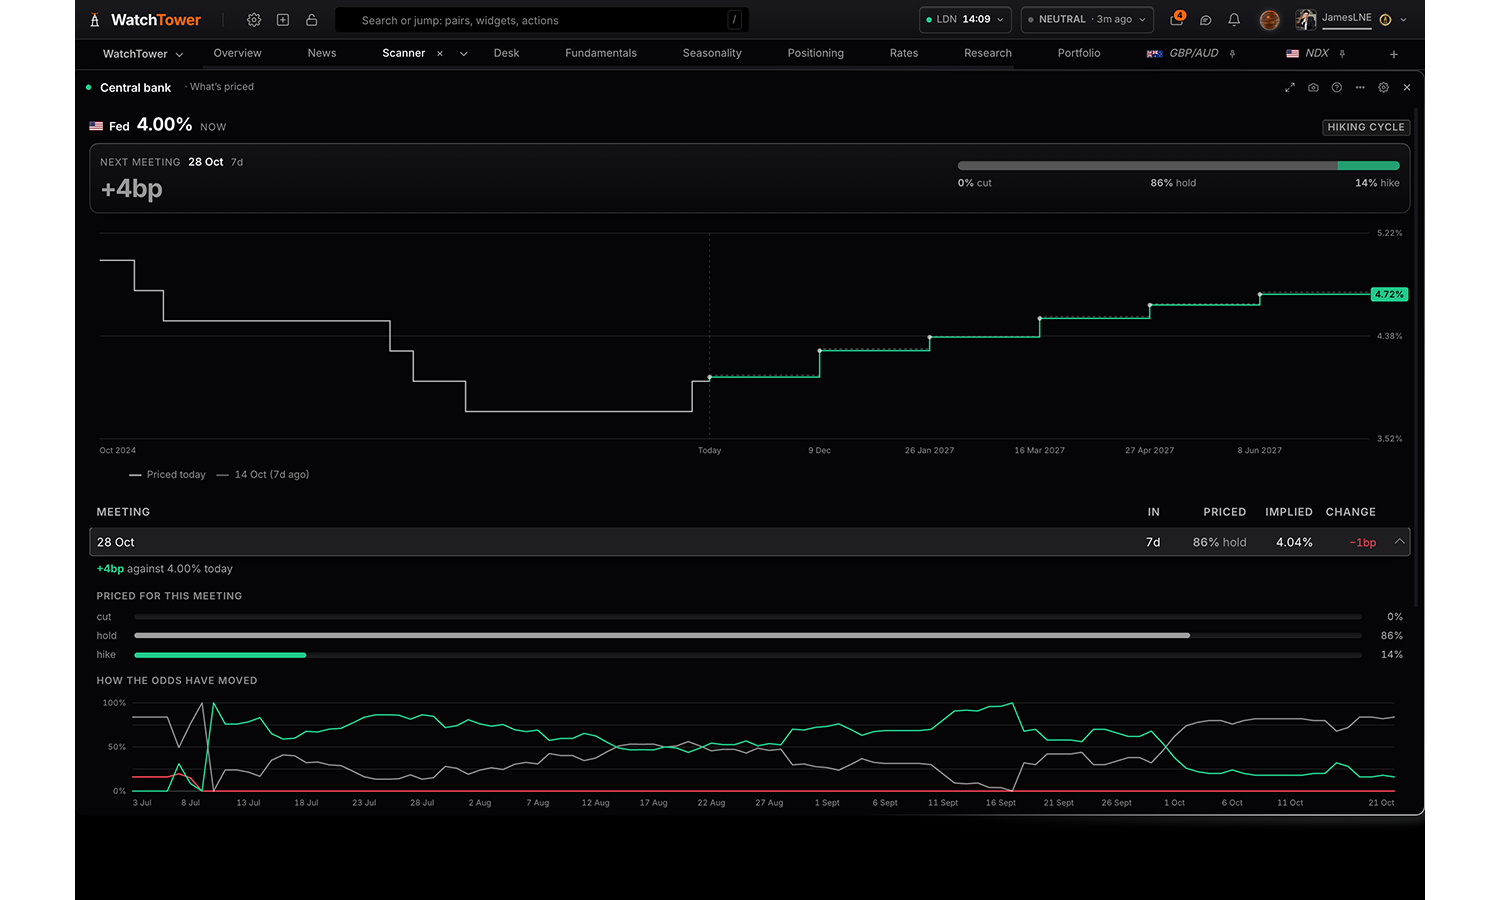Open the Fundamentals tab
The height and width of the screenshot is (900, 1500).
pyautogui.click(x=601, y=53)
